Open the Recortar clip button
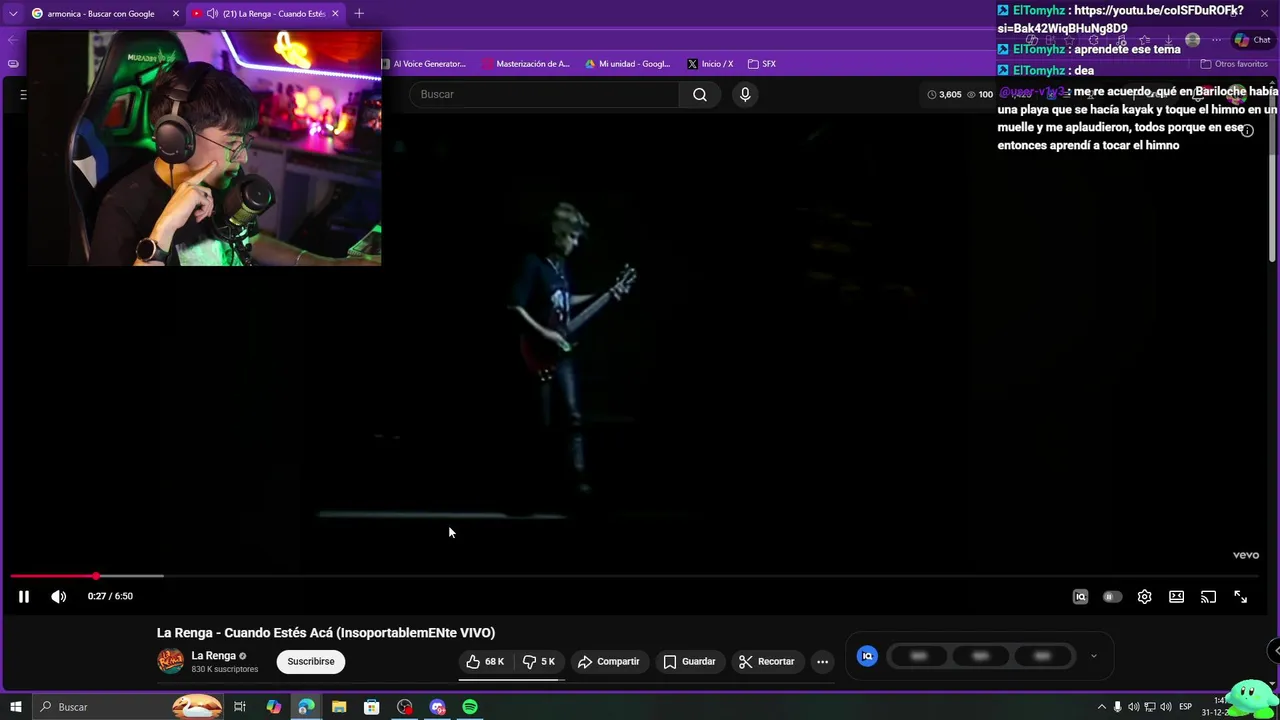Viewport: 1280px width, 720px height. [766, 662]
